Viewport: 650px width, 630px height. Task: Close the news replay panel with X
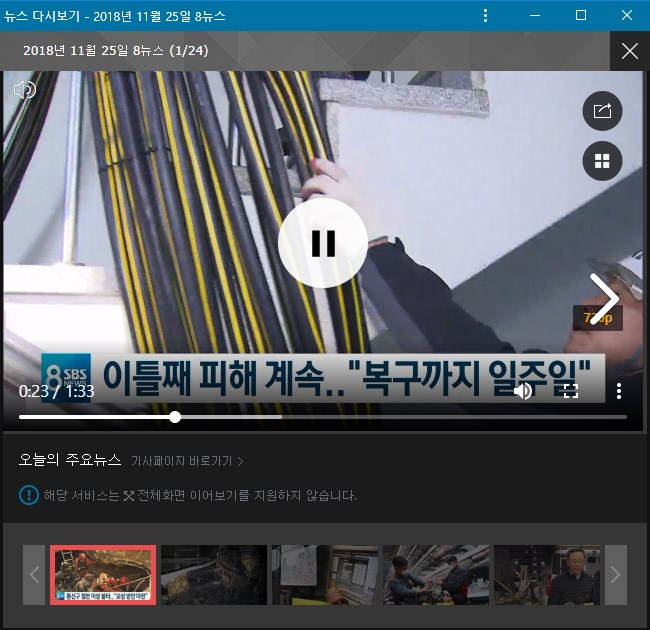pos(630,51)
